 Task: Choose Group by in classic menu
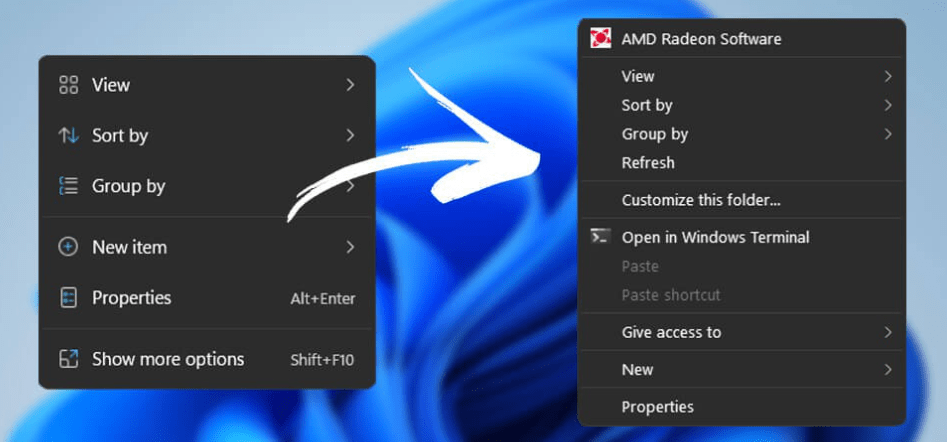pyautogui.click(x=742, y=133)
